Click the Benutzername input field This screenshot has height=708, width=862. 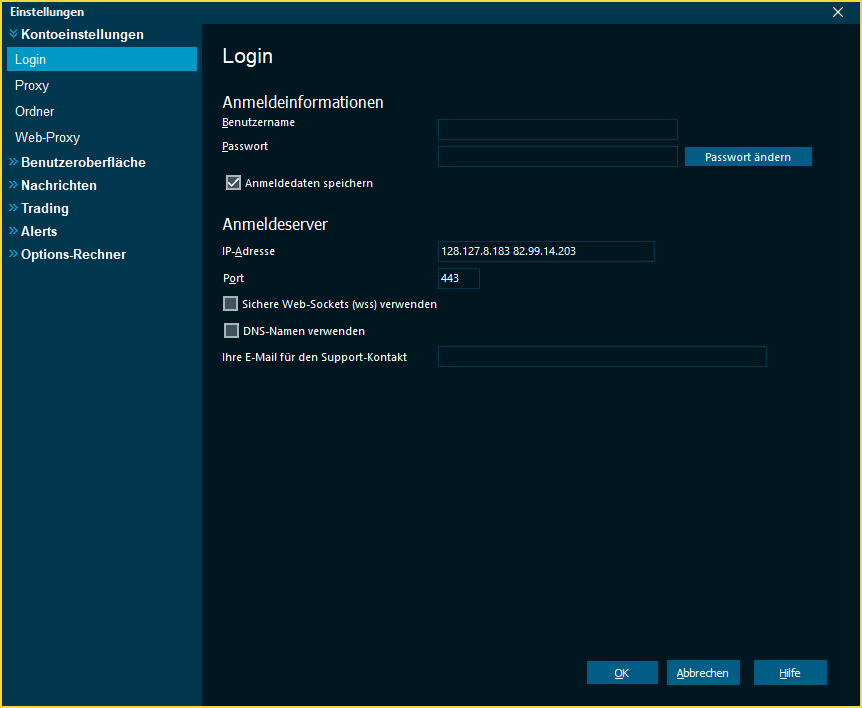tap(557, 129)
